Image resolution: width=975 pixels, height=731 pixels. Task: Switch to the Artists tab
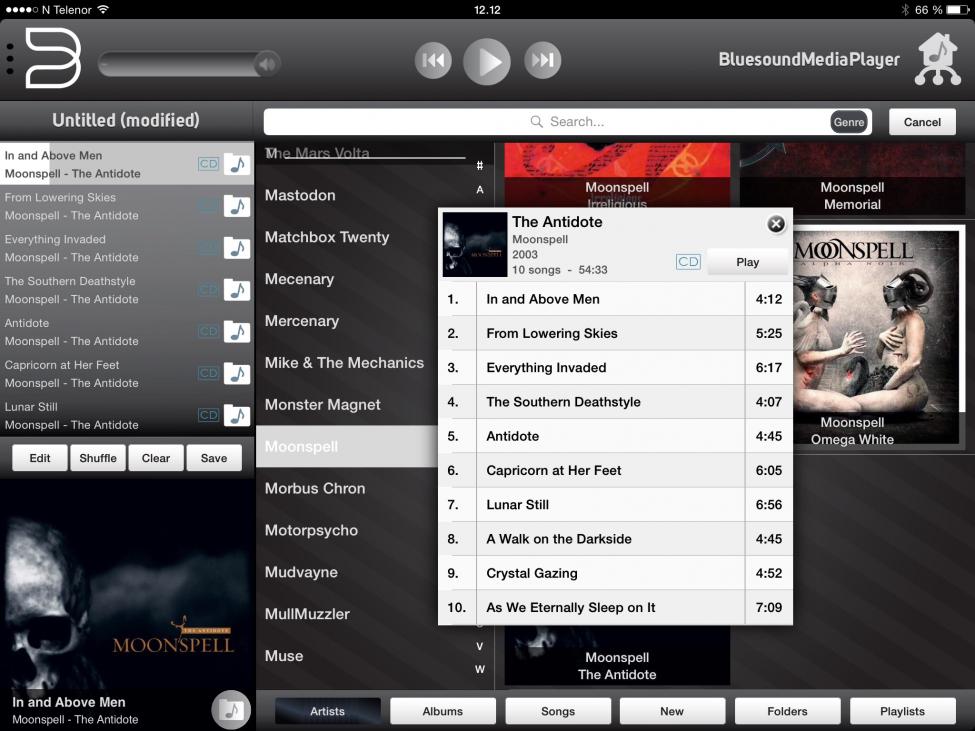tap(327, 711)
